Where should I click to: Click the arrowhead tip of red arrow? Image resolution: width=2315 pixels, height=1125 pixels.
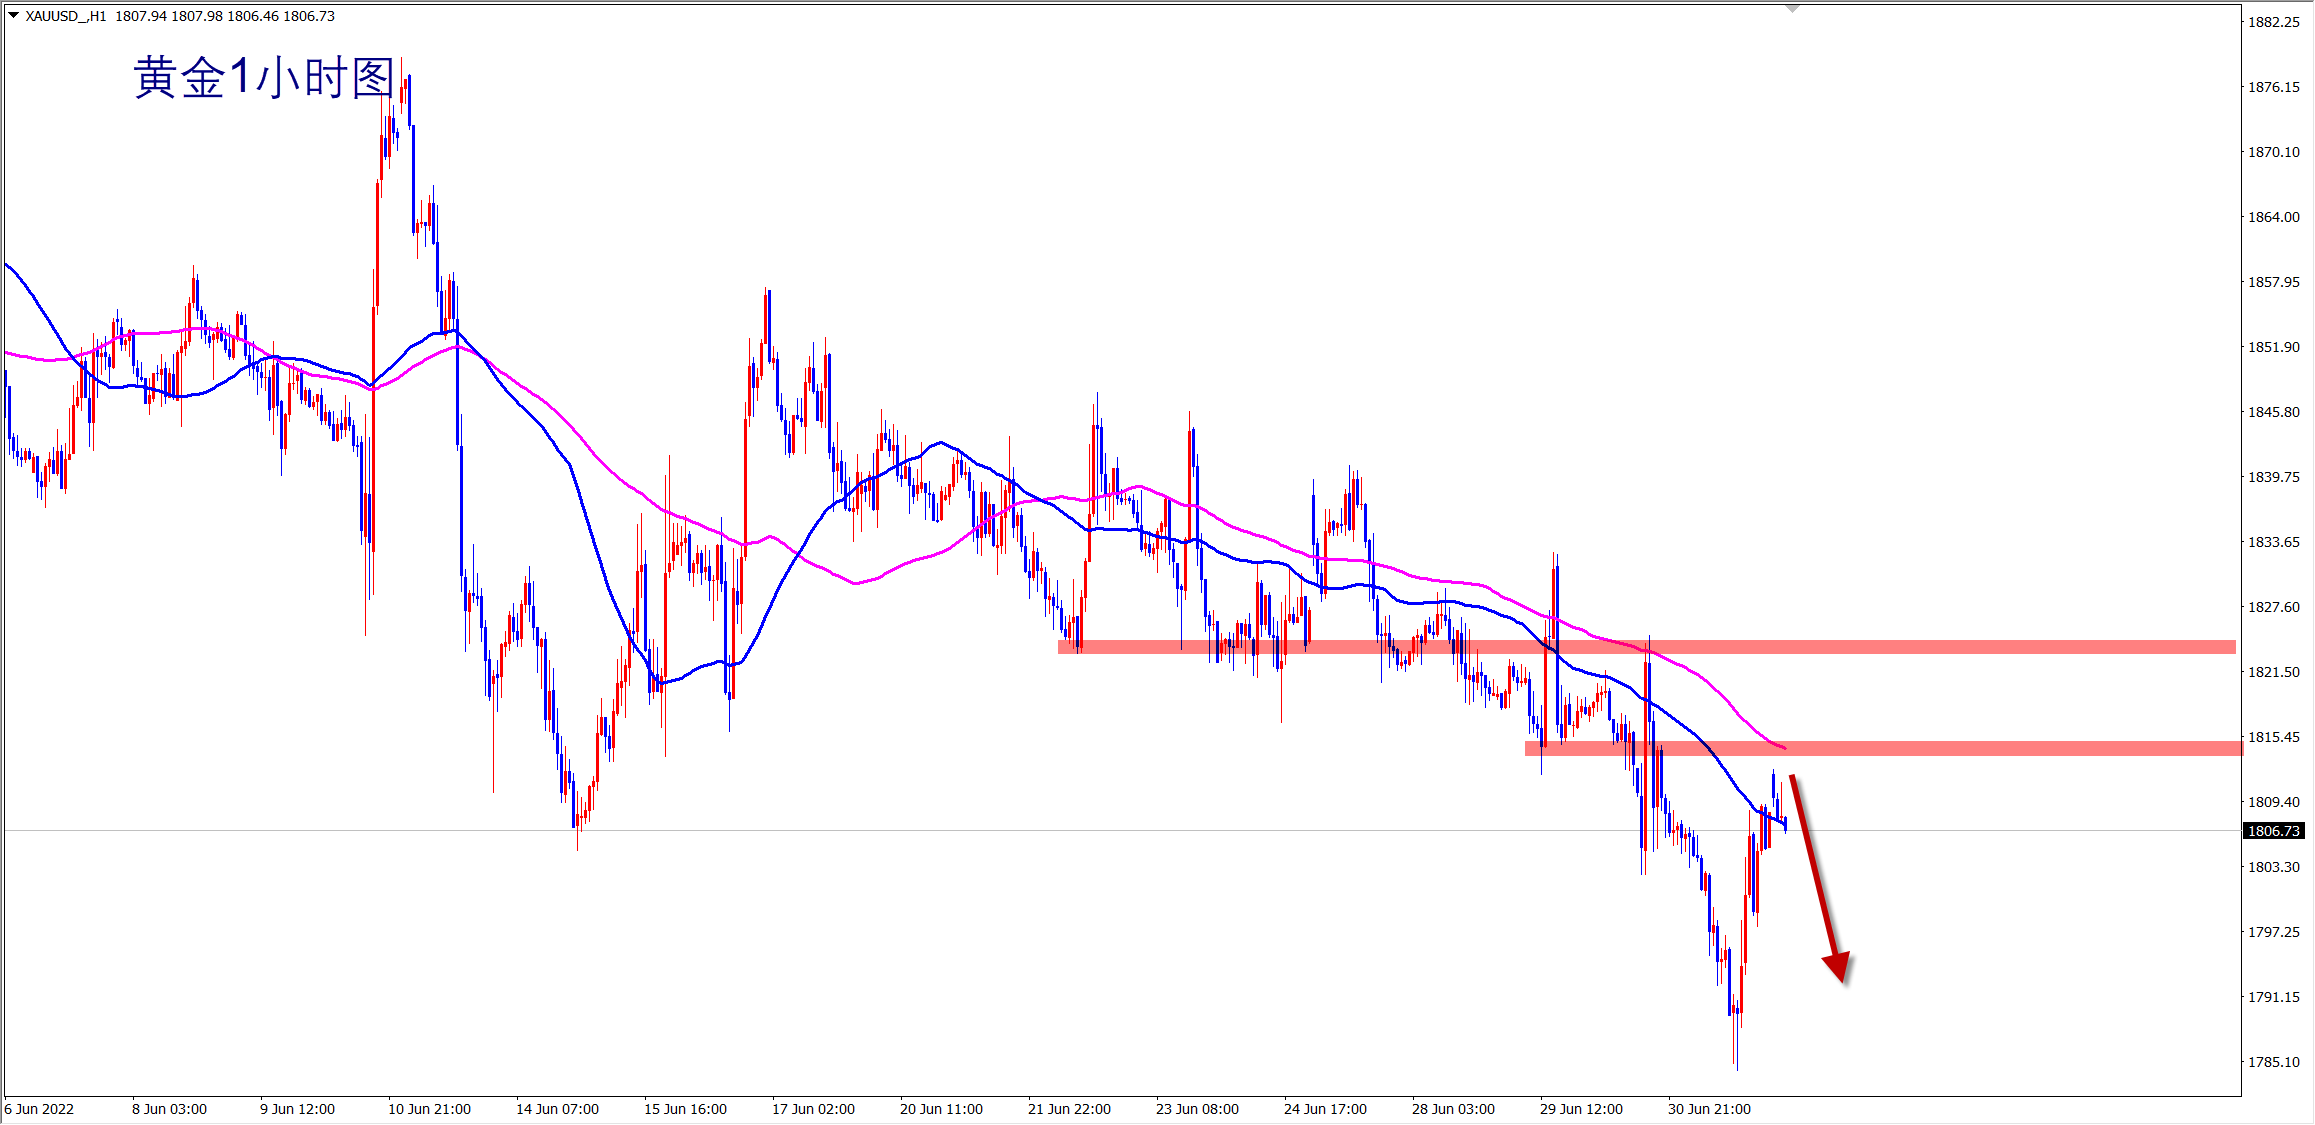[1841, 978]
